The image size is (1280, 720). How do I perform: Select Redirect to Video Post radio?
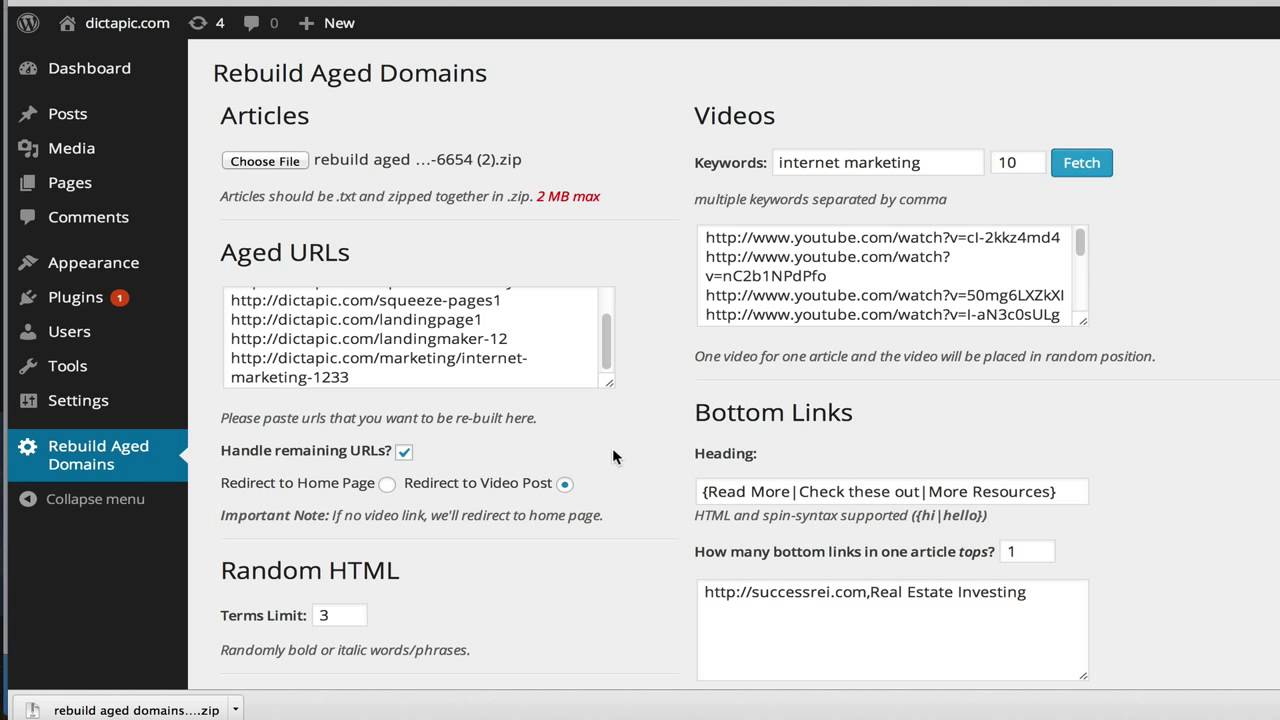565,484
